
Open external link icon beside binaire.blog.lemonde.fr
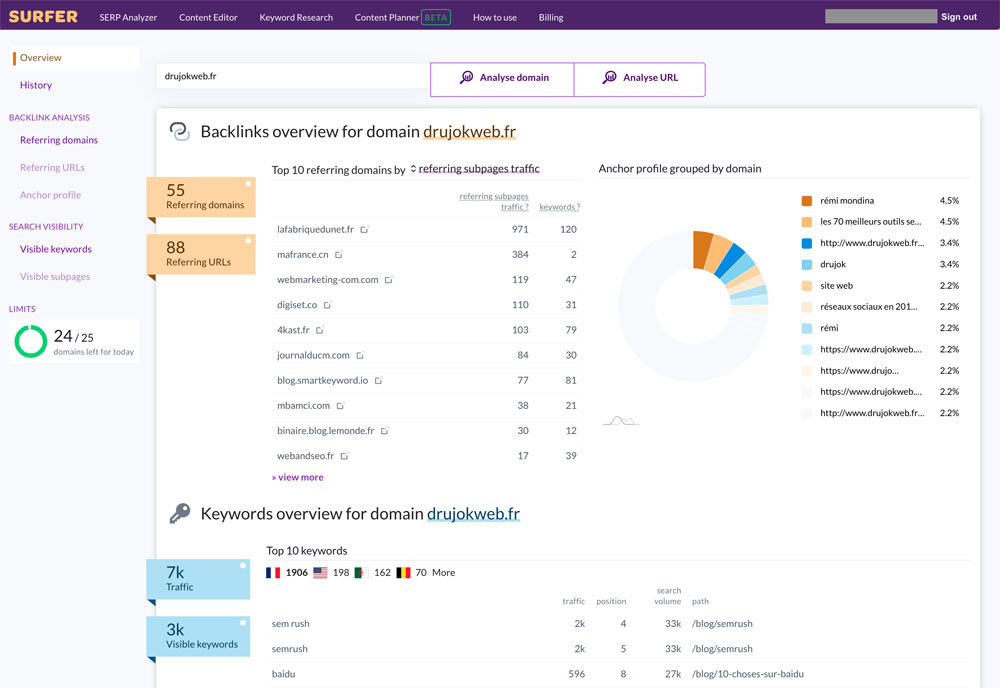[x=385, y=431]
